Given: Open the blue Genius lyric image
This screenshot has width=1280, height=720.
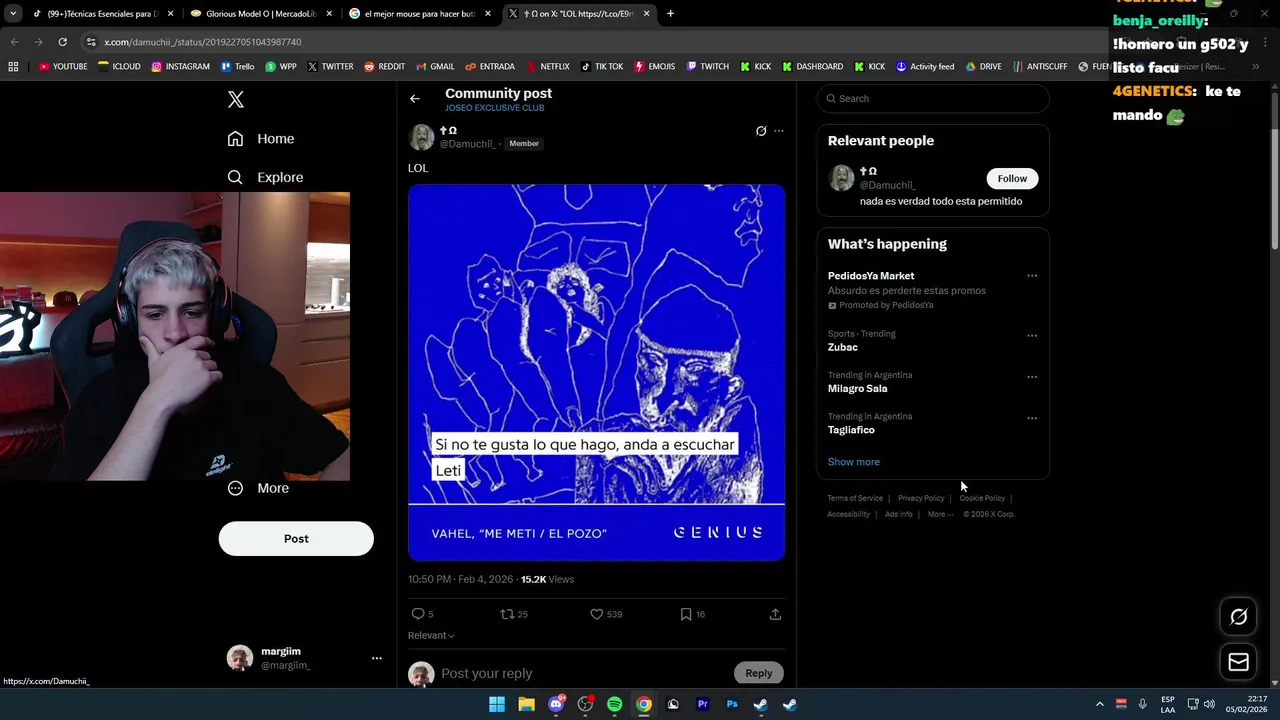Looking at the screenshot, I should (x=596, y=372).
